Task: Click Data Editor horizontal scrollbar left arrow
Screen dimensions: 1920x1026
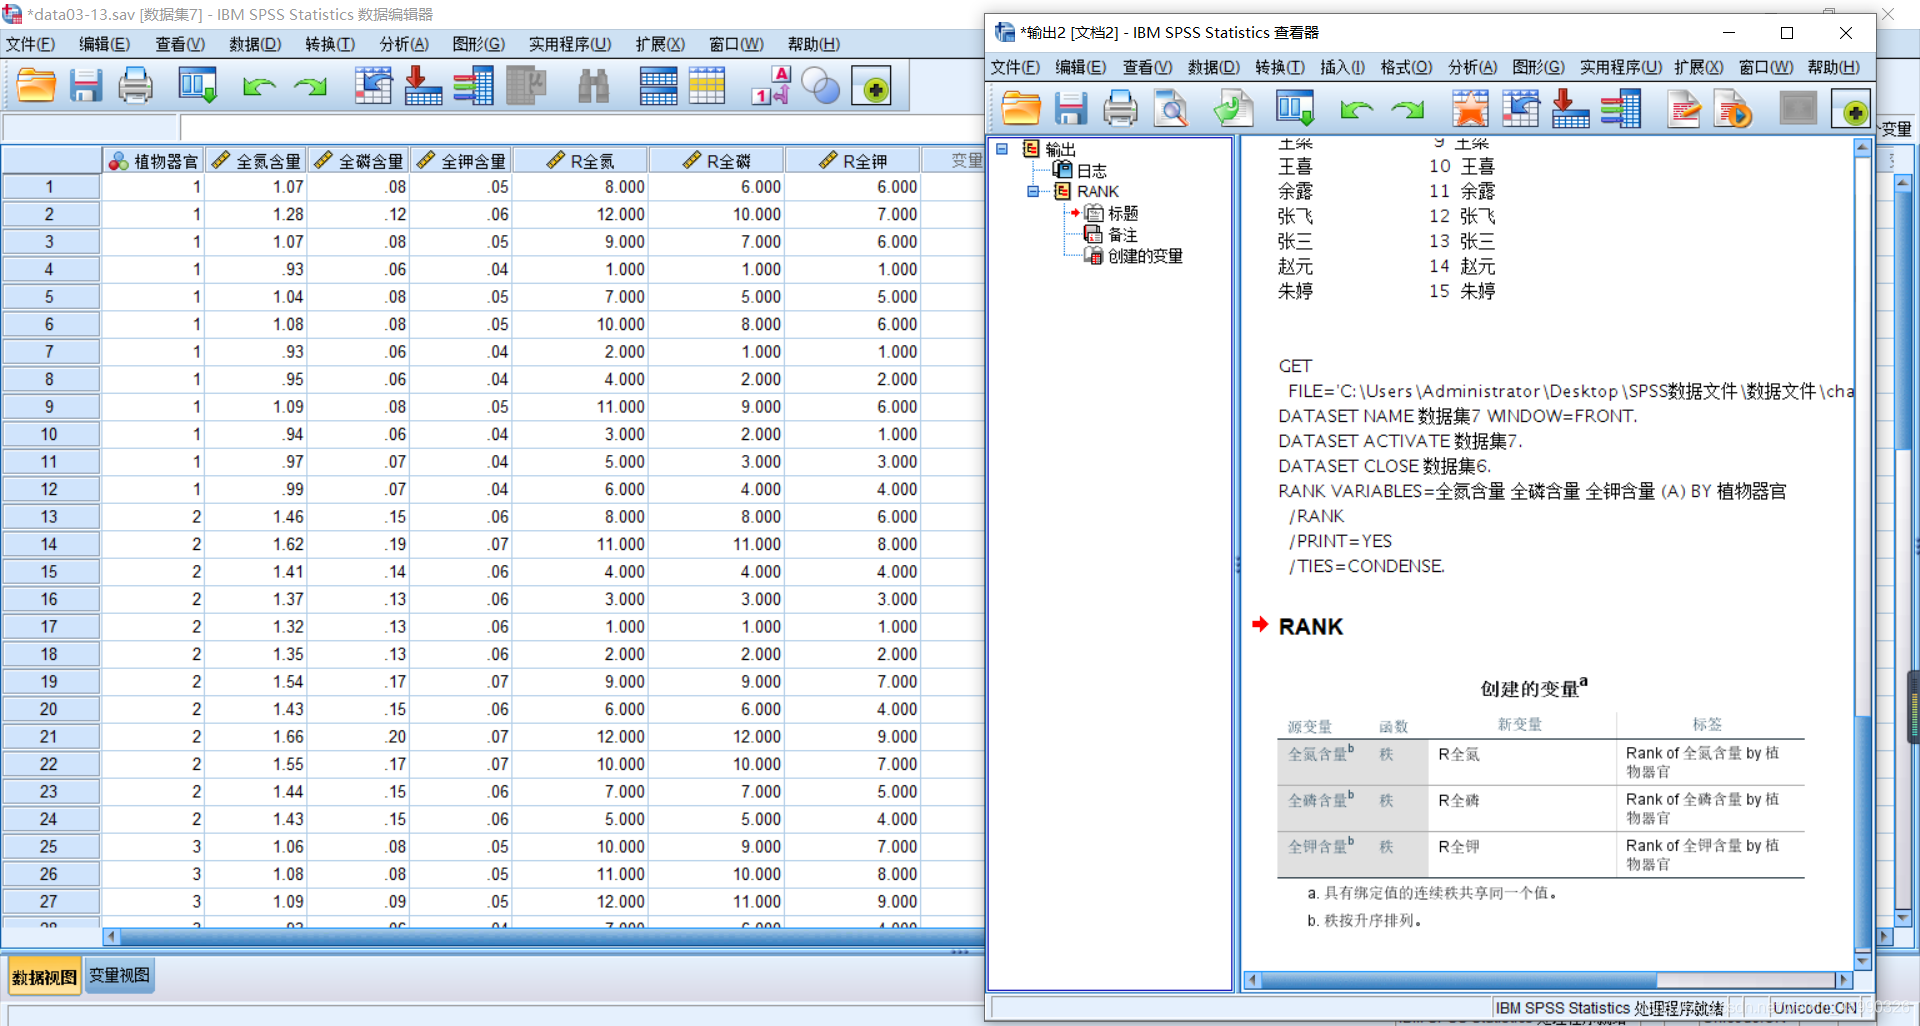Action: [x=111, y=937]
